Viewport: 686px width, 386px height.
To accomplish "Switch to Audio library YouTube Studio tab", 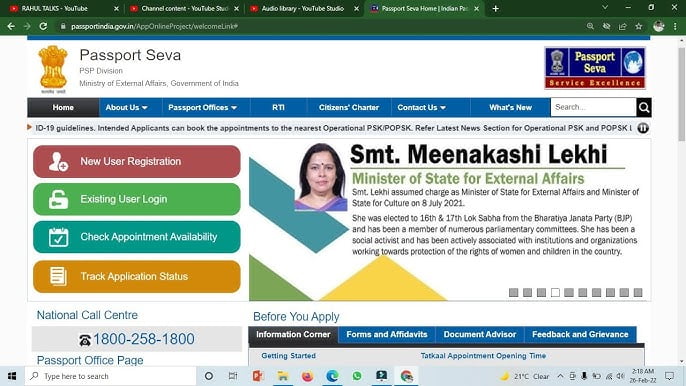I will [303, 8].
